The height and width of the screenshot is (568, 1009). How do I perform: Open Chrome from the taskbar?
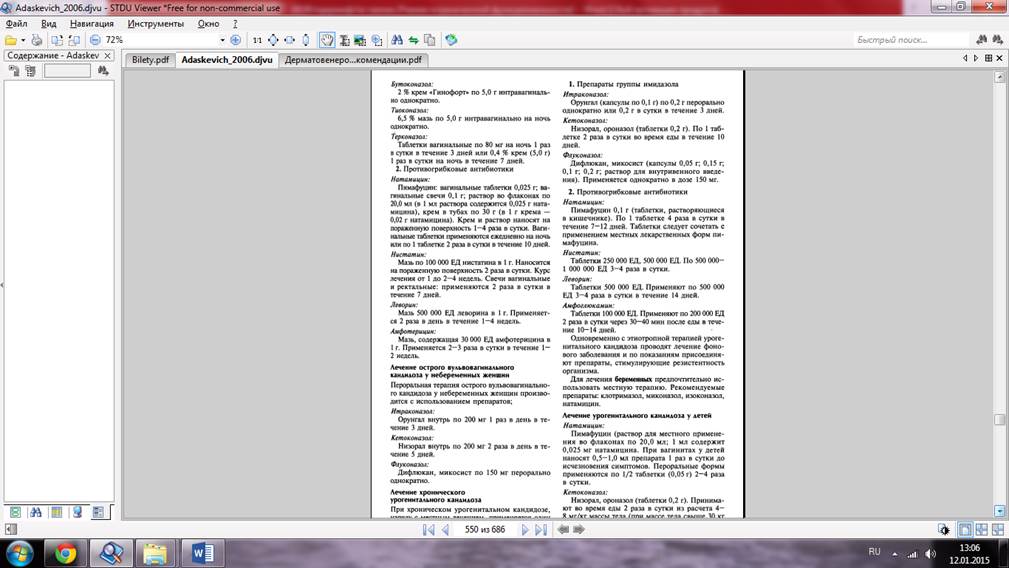65,553
